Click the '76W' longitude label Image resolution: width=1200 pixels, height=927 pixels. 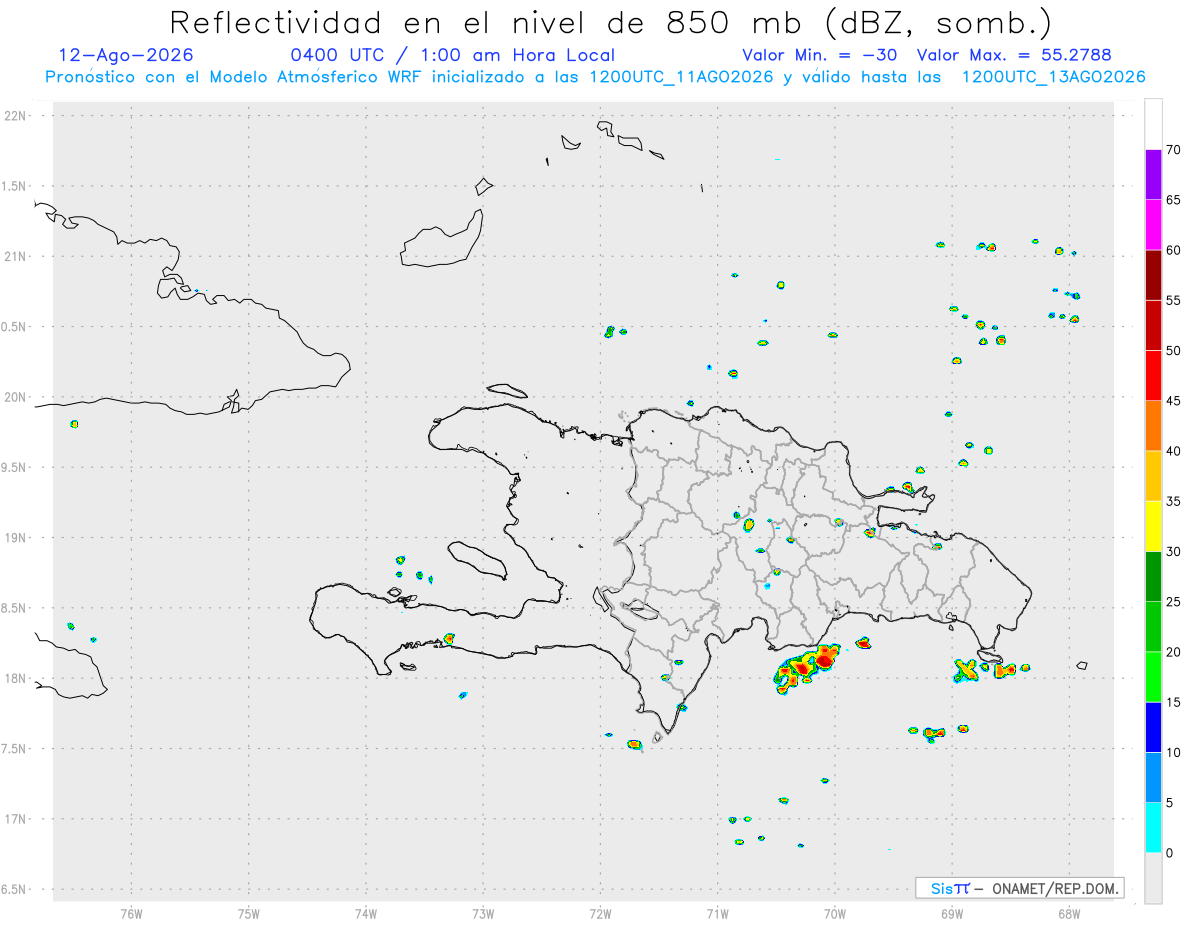pos(131,913)
